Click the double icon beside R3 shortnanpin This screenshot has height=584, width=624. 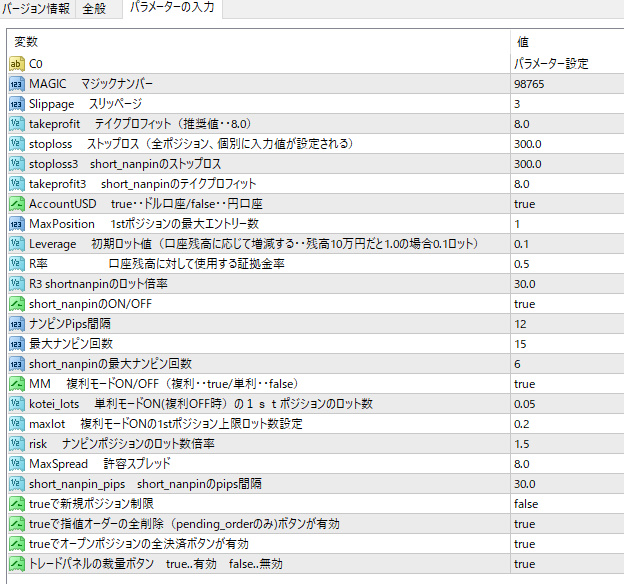17,284
